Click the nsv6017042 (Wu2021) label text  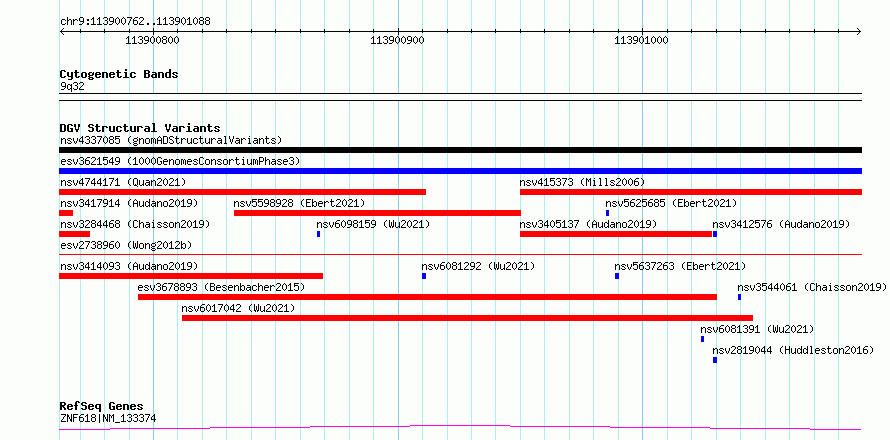[238, 308]
